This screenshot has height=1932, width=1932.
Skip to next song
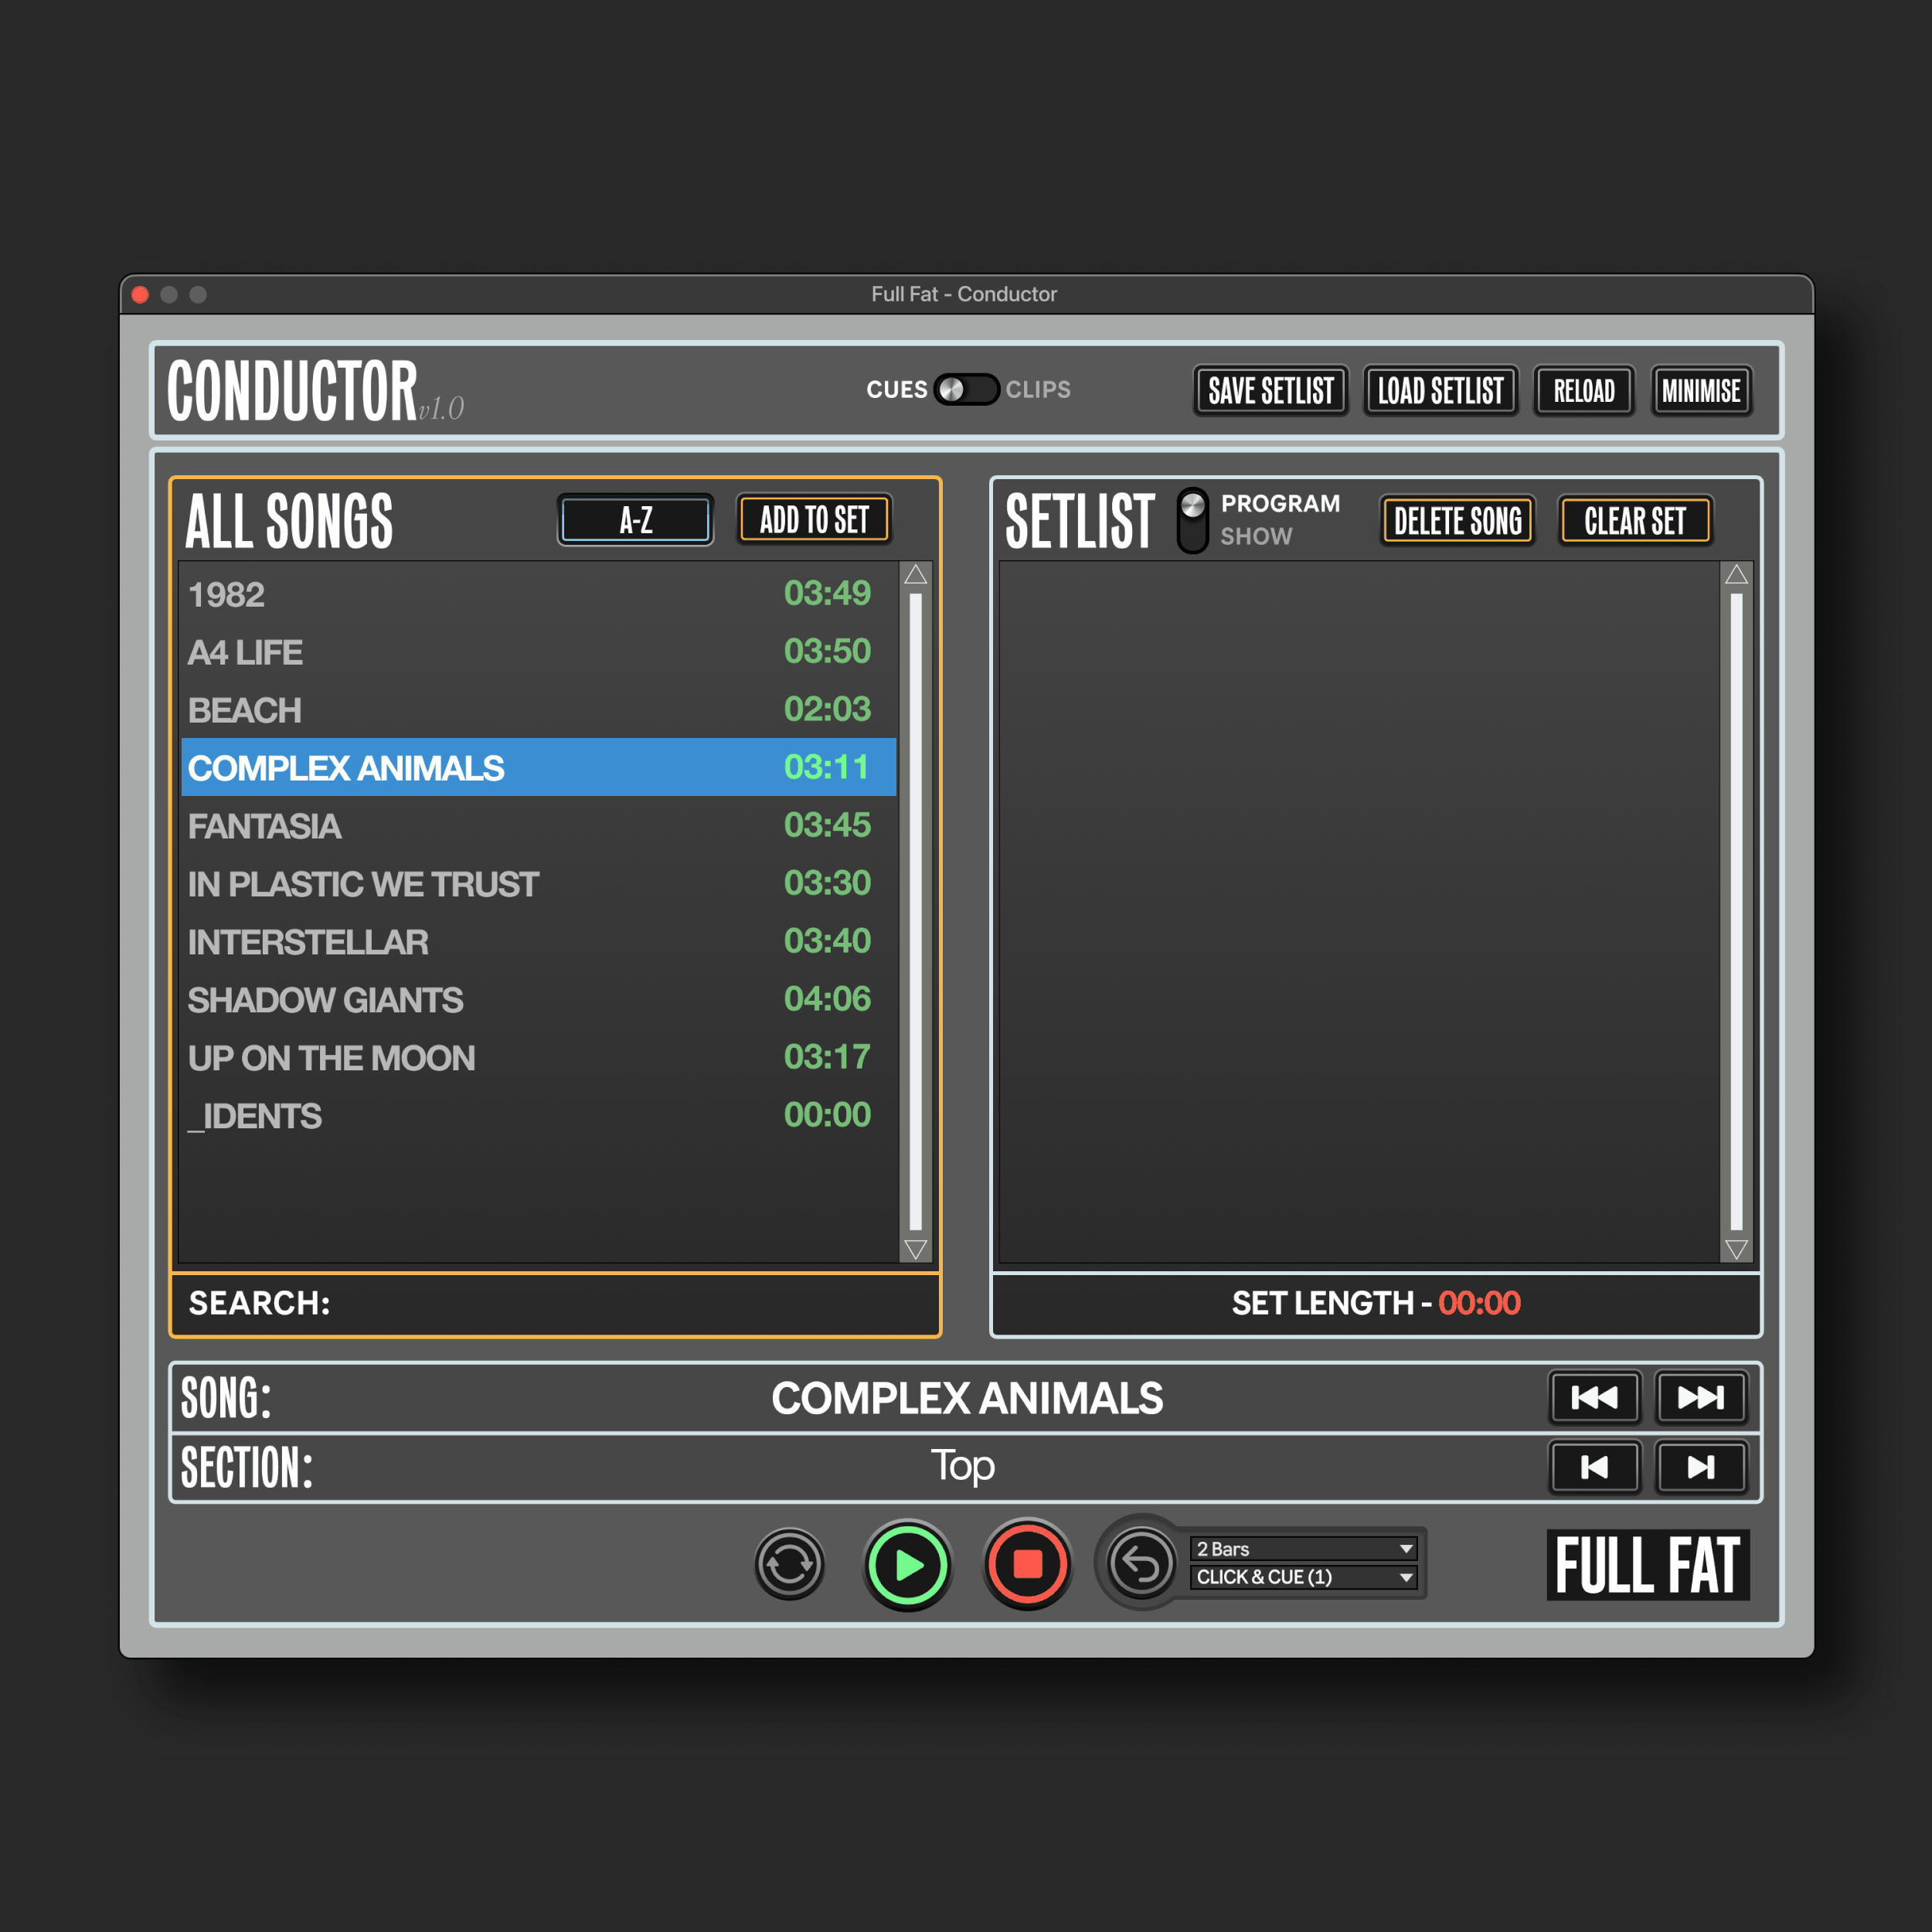point(1700,1397)
